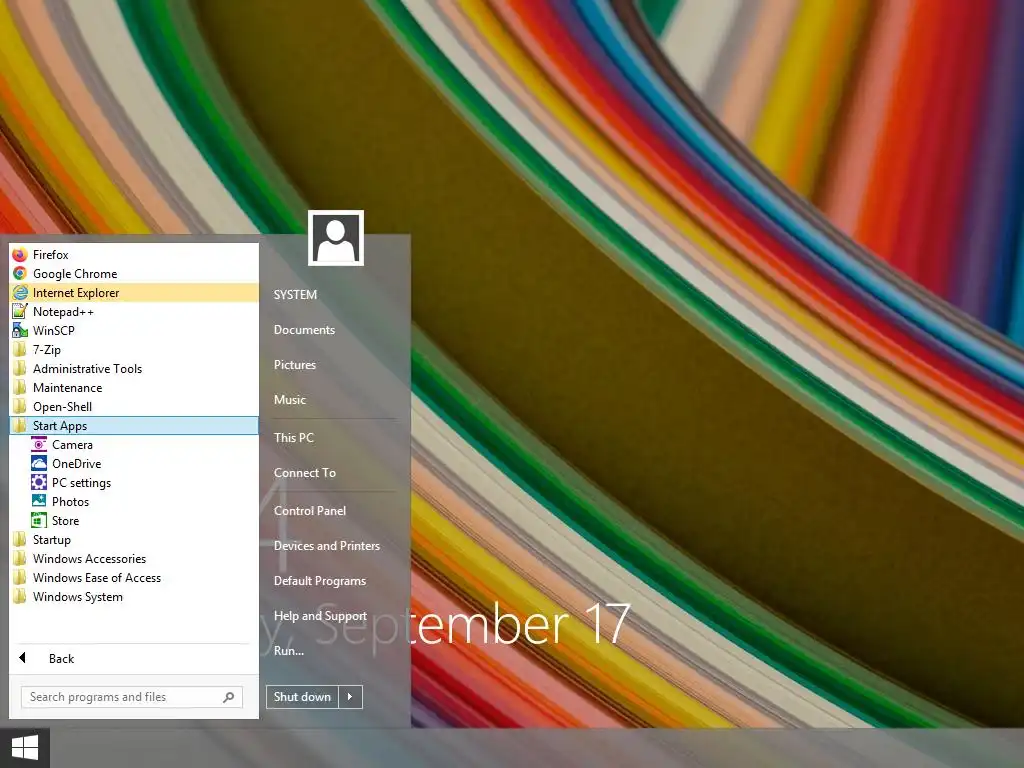Open the Shut down options arrow

[350, 697]
